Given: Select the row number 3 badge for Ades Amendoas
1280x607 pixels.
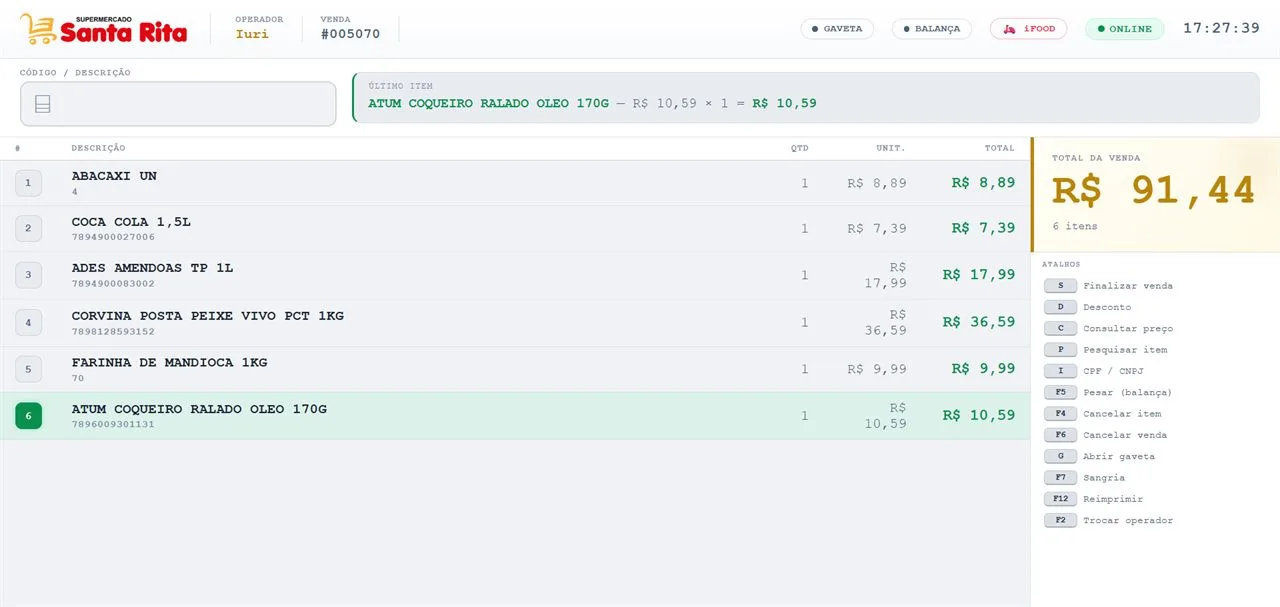Looking at the screenshot, I should [x=28, y=275].
